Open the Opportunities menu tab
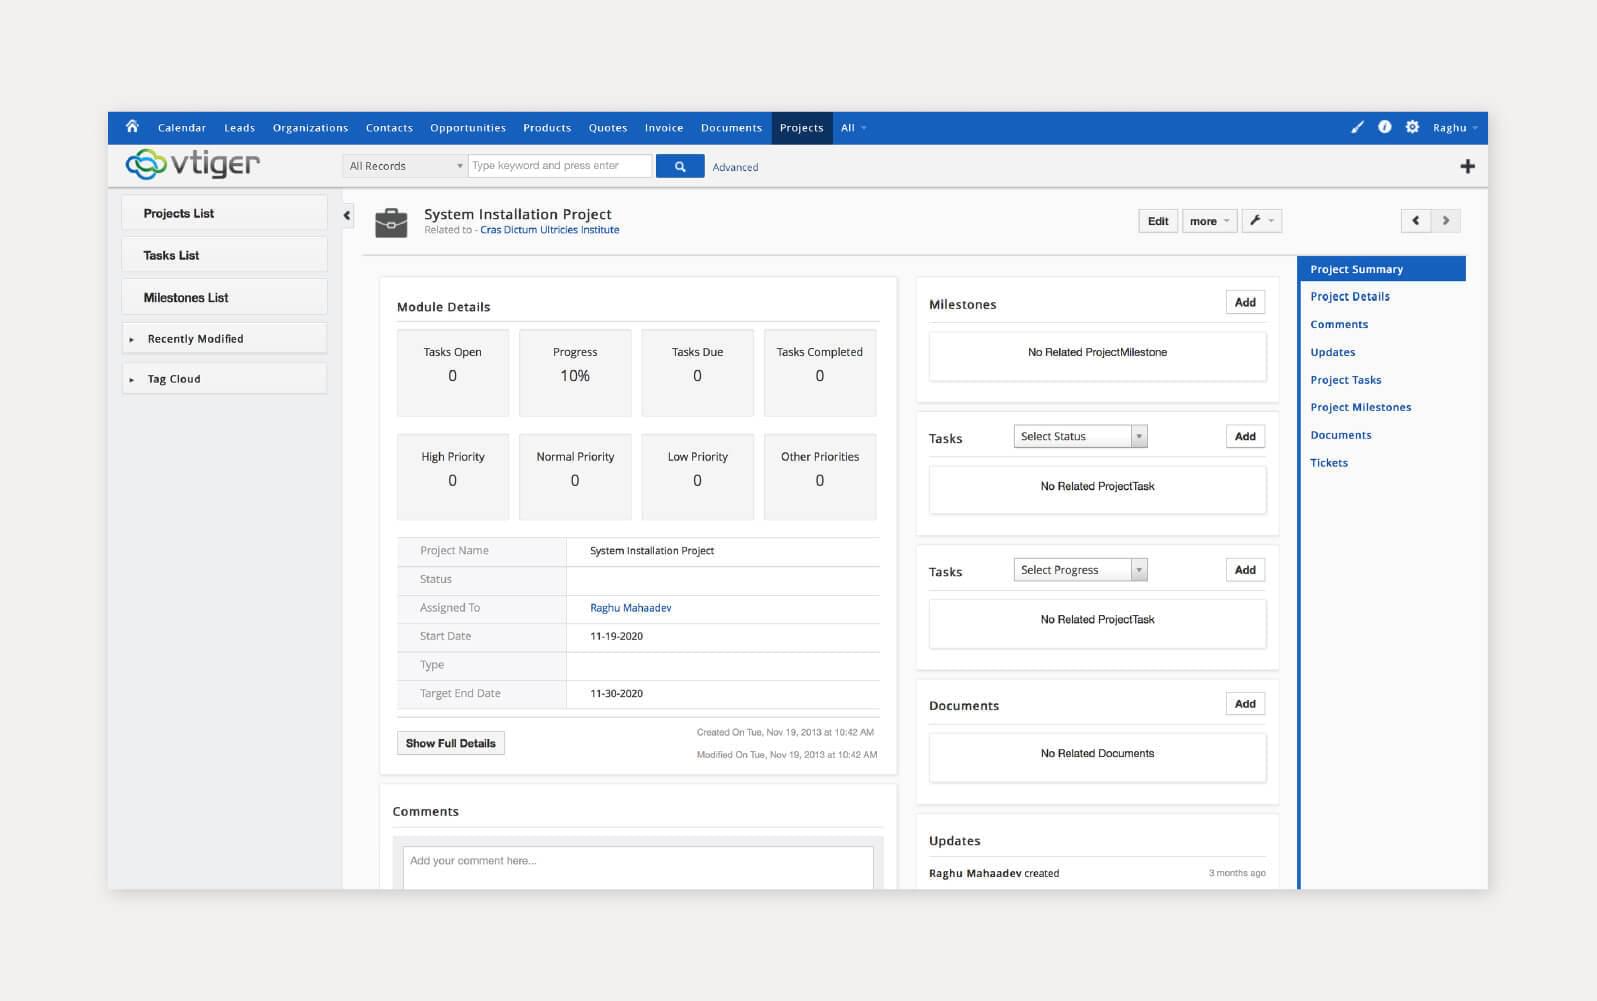 [x=467, y=128]
